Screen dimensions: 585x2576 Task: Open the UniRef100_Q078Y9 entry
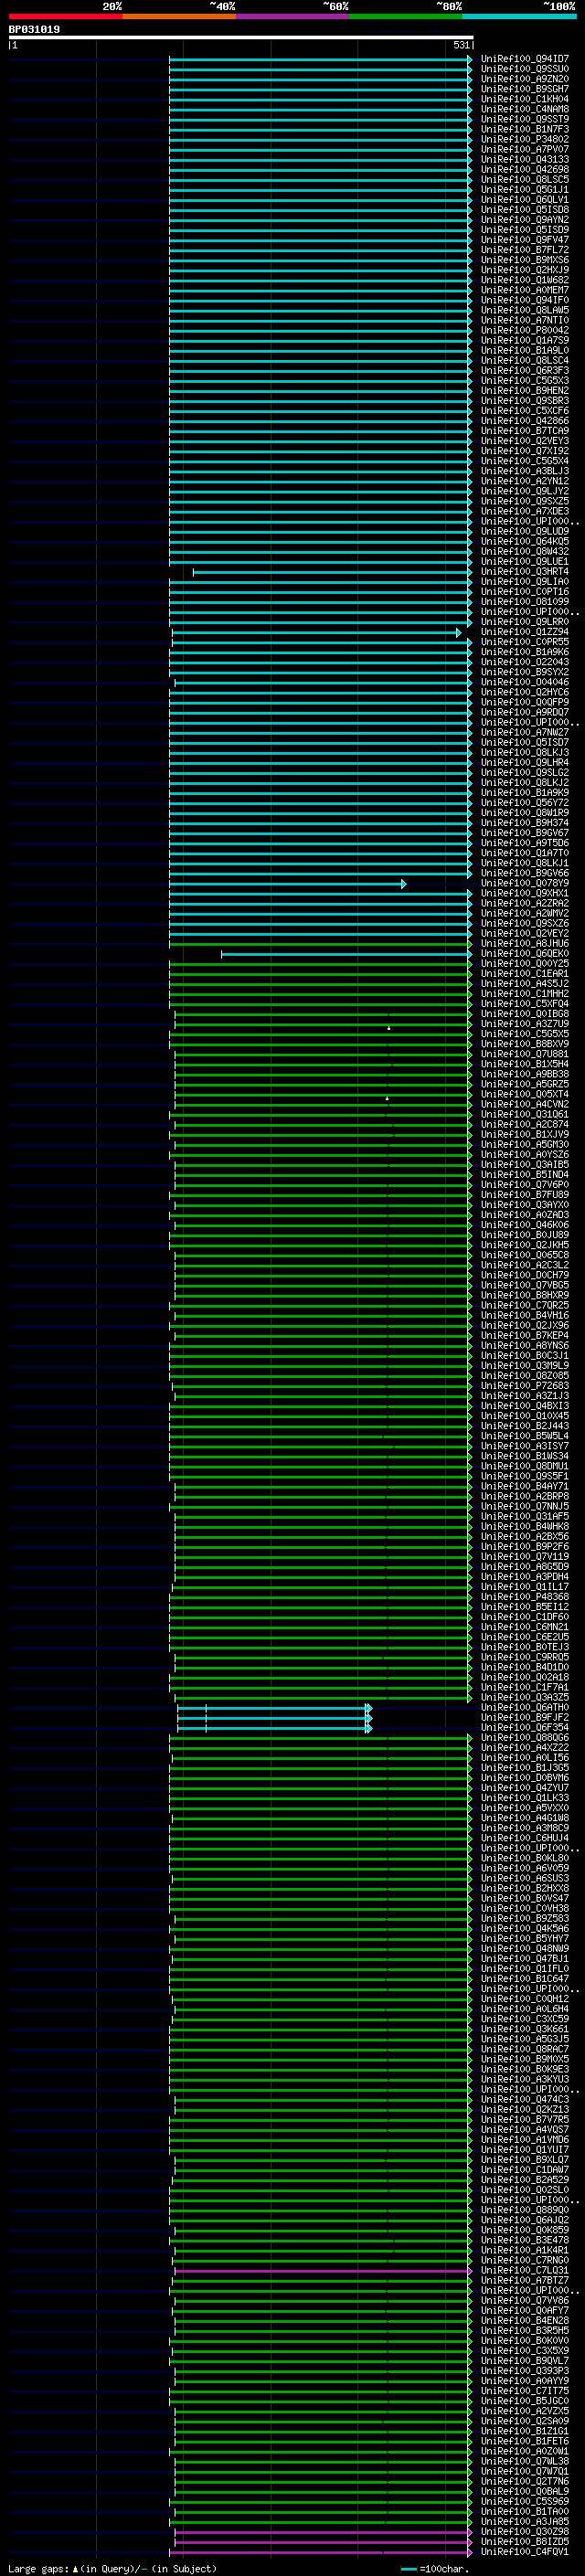pyautogui.click(x=524, y=883)
